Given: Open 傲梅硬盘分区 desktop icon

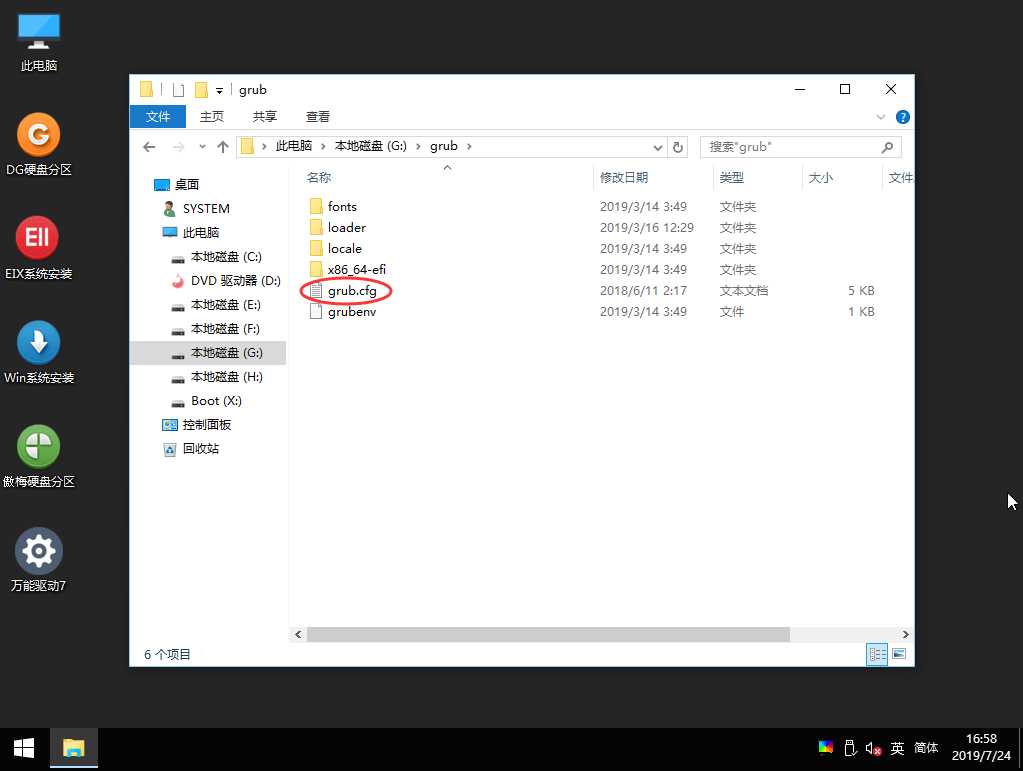Looking at the screenshot, I should point(38,457).
